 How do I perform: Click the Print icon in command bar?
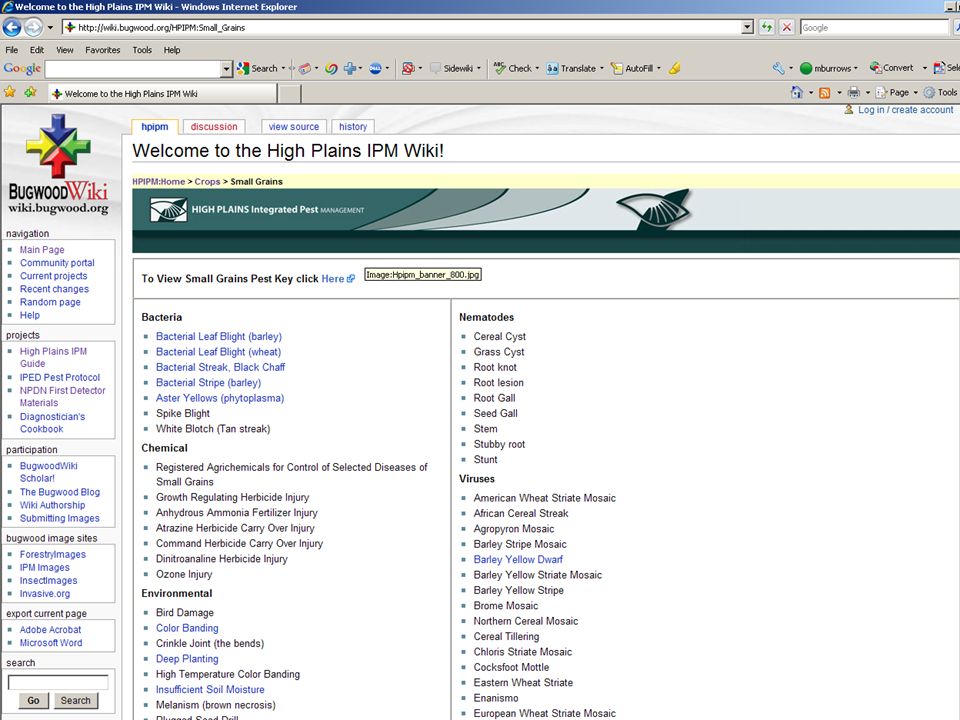click(853, 92)
